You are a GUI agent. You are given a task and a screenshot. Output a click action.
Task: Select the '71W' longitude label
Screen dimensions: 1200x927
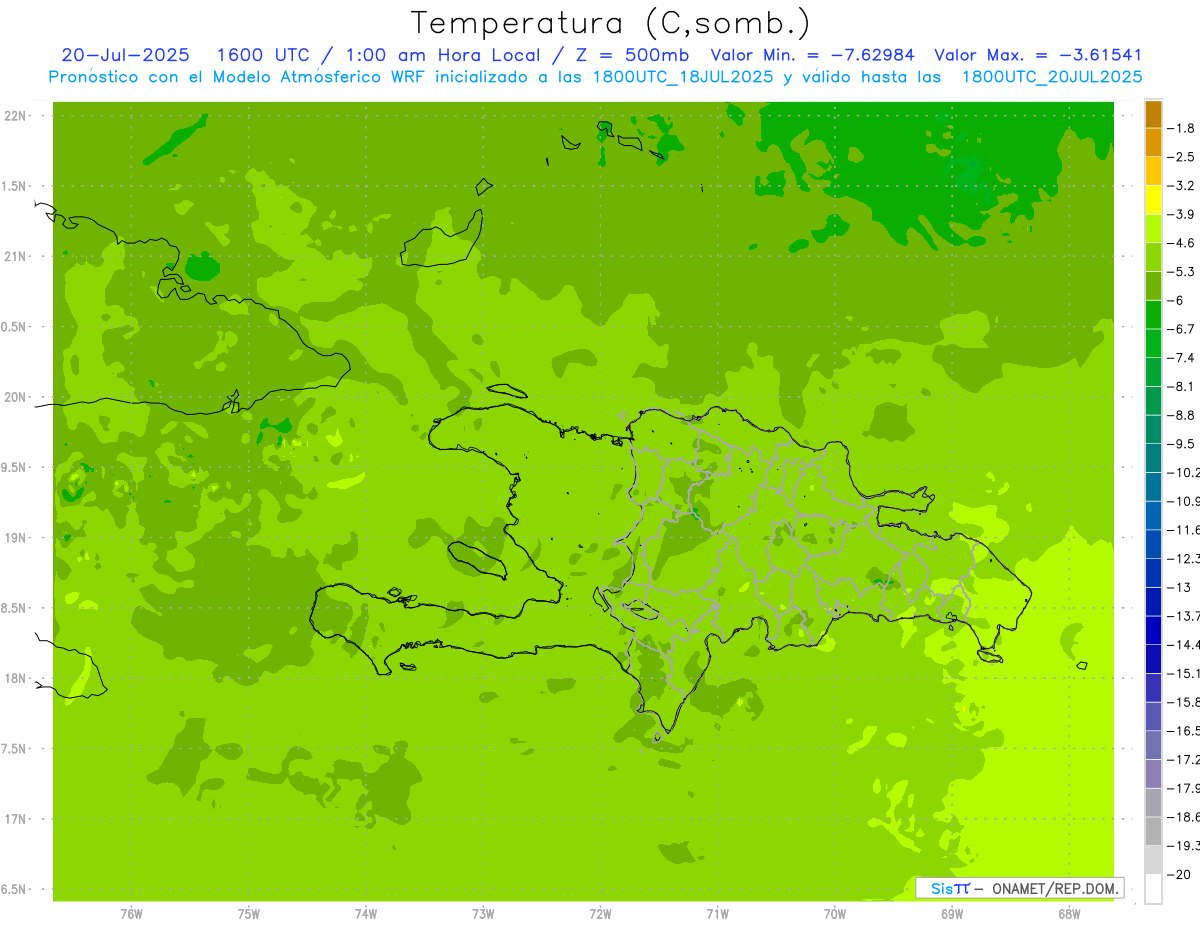tap(717, 913)
